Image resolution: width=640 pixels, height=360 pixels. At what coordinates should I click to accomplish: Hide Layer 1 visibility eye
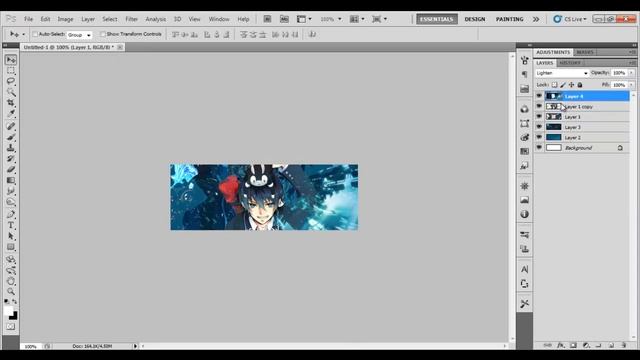tap(539, 117)
